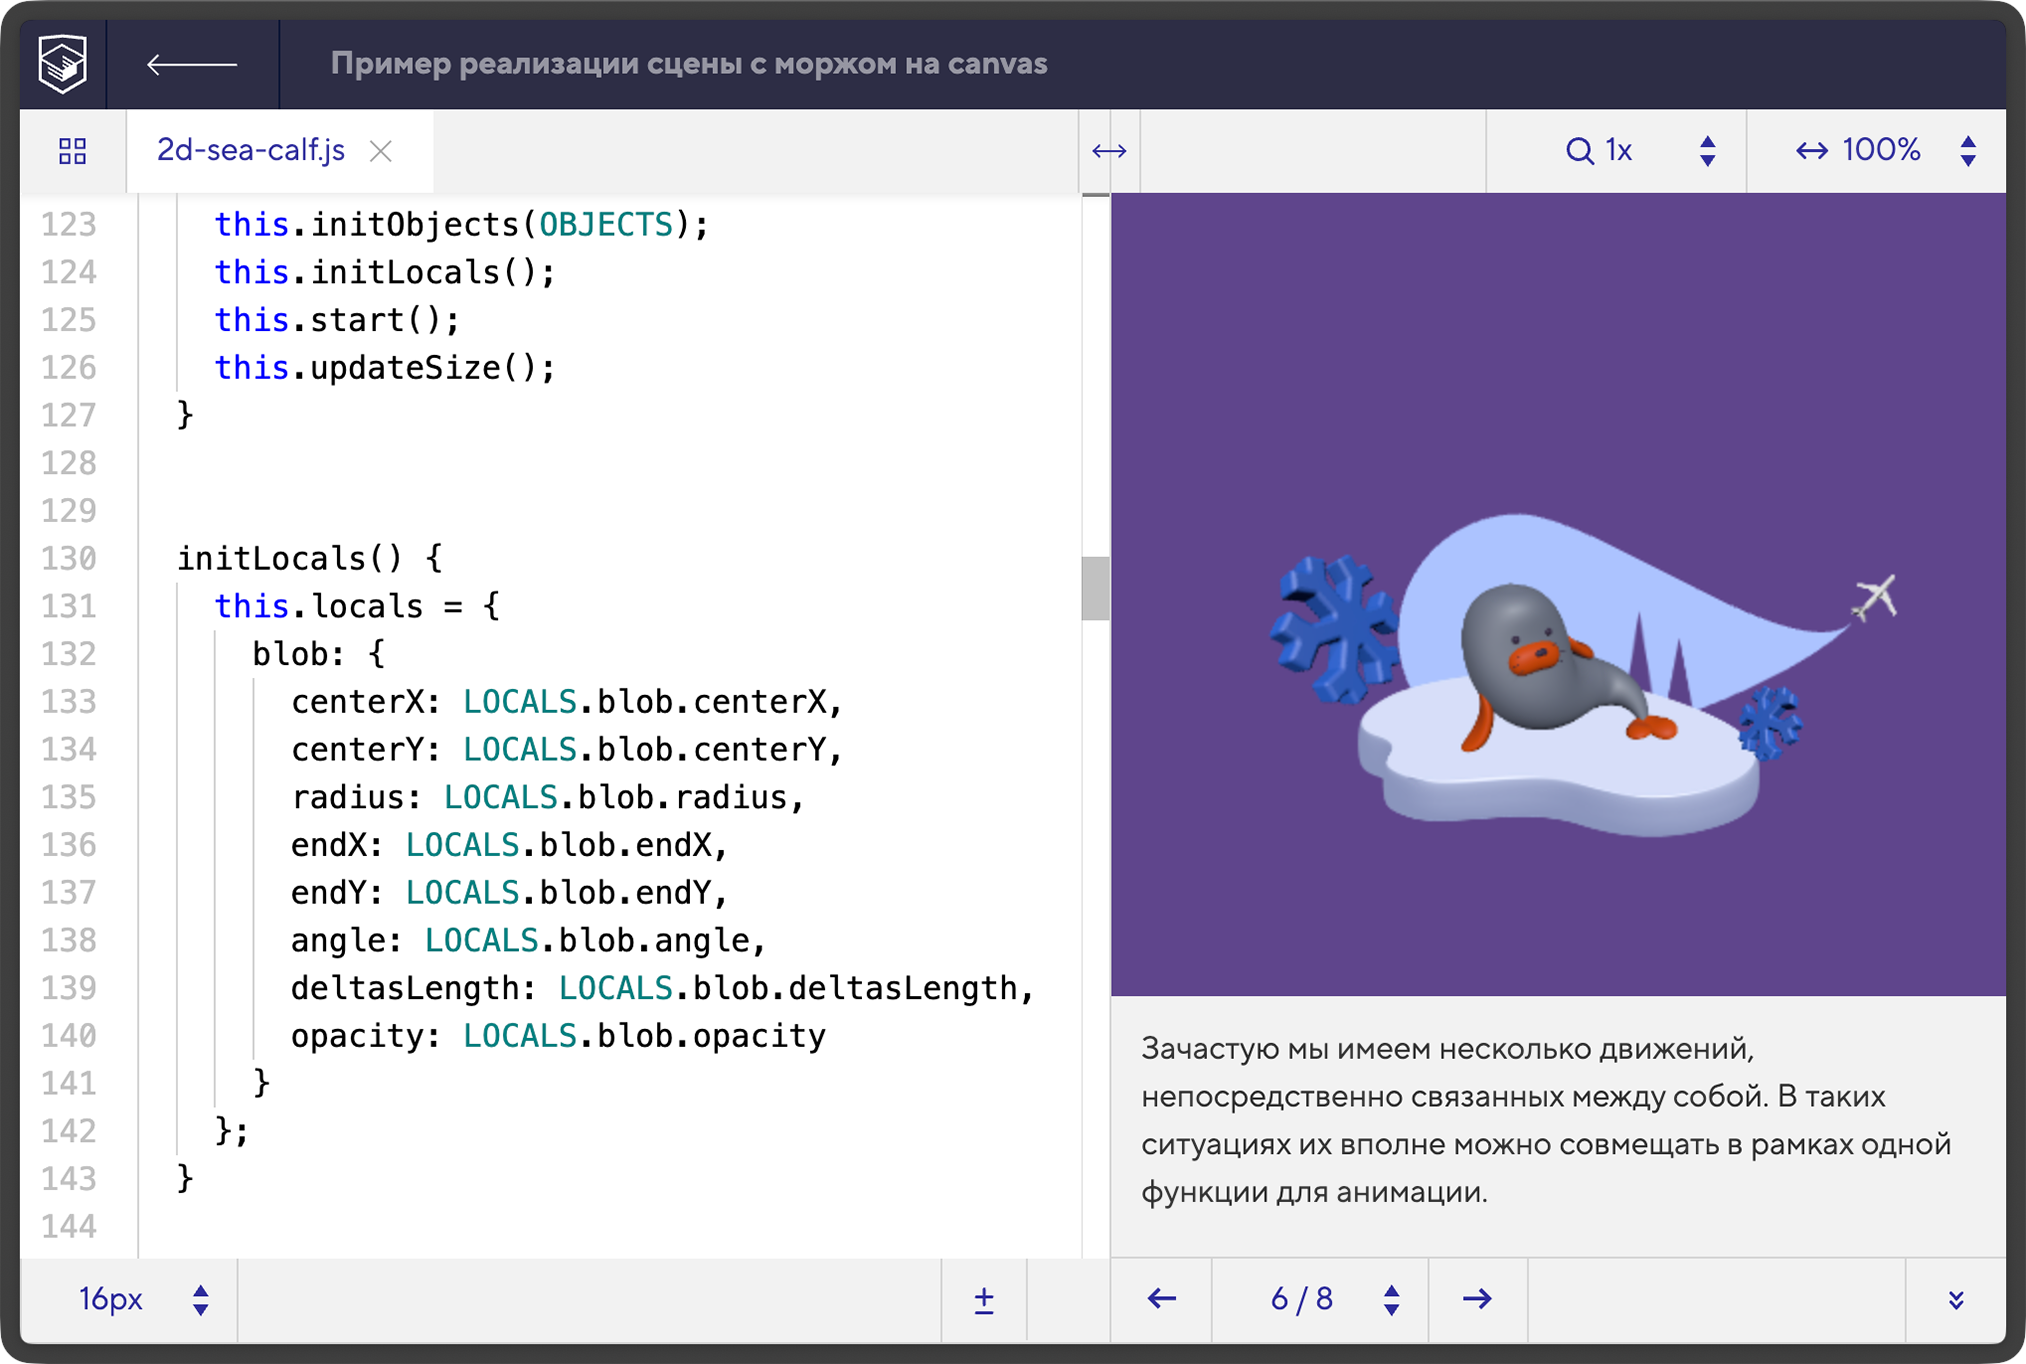Click the magnifier zoom 1x icon
The width and height of the screenshot is (2026, 1364).
(1580, 151)
